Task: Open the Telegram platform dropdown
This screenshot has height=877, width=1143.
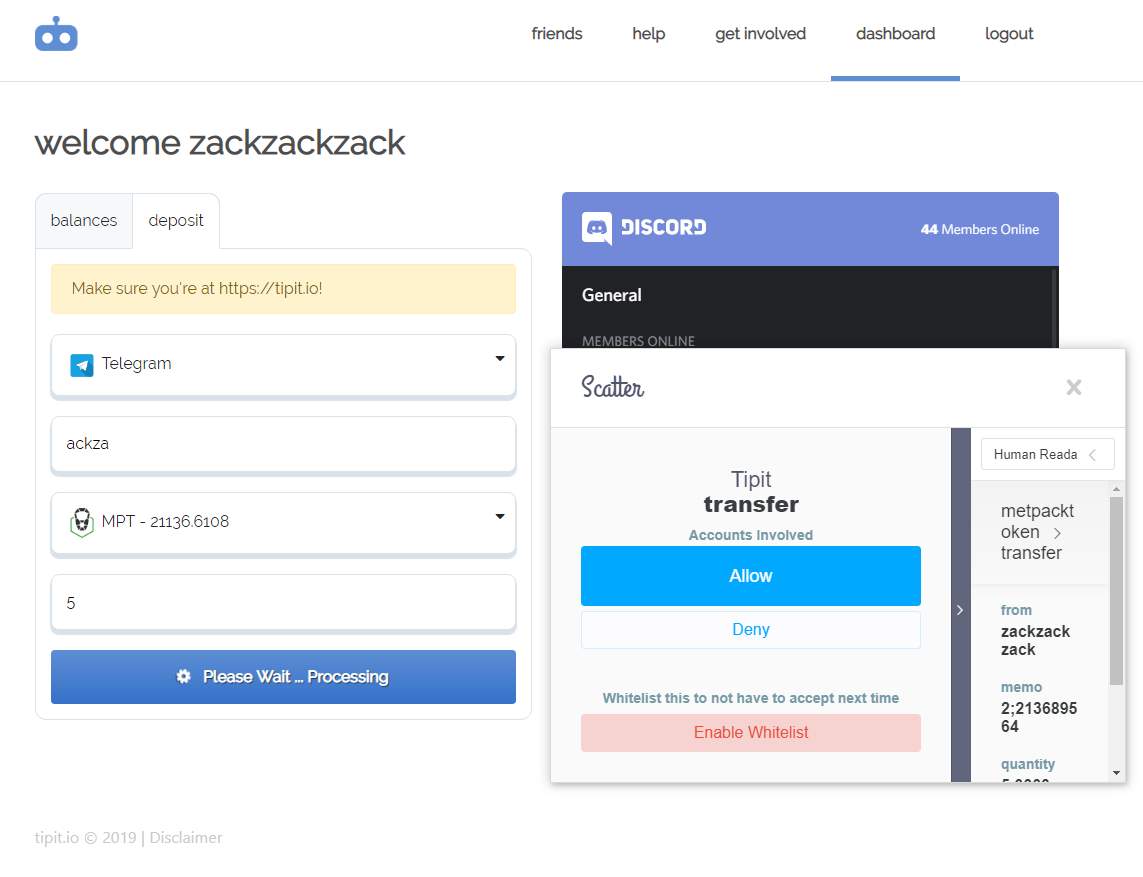Action: [x=283, y=365]
